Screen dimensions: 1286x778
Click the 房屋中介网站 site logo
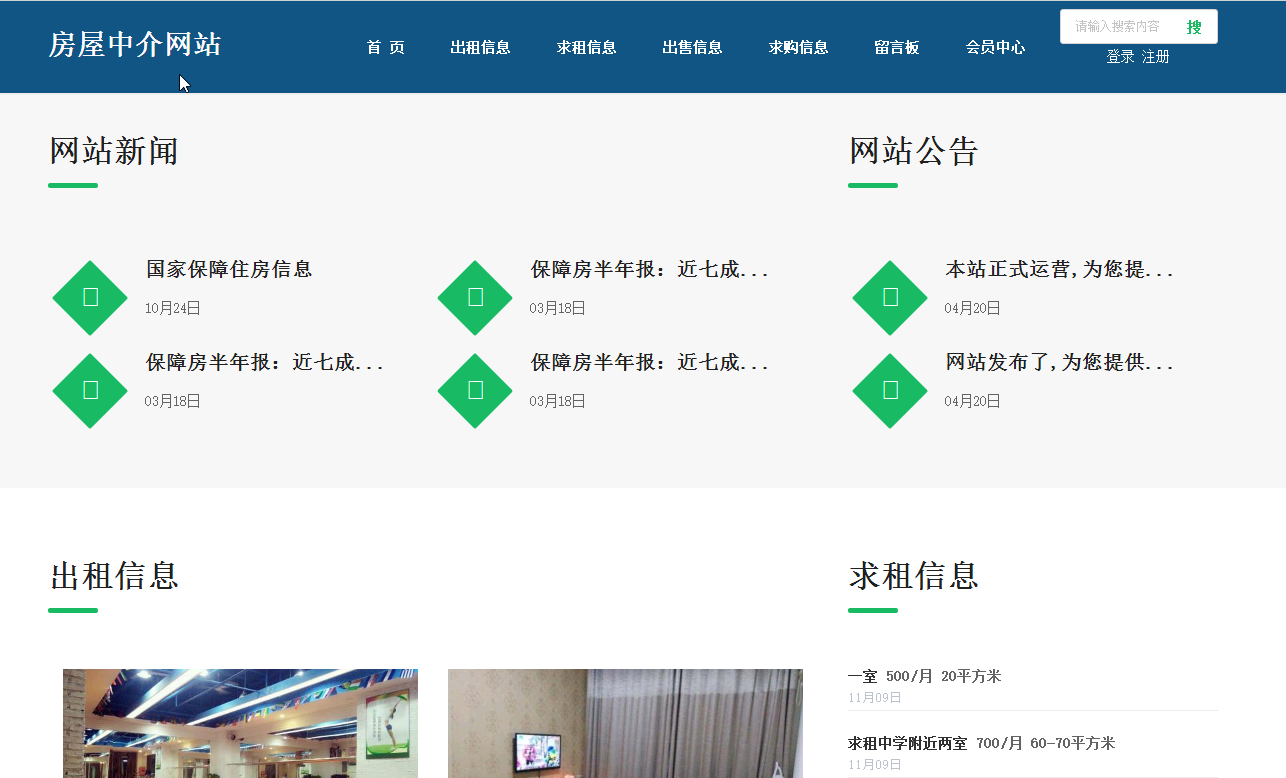click(x=135, y=45)
